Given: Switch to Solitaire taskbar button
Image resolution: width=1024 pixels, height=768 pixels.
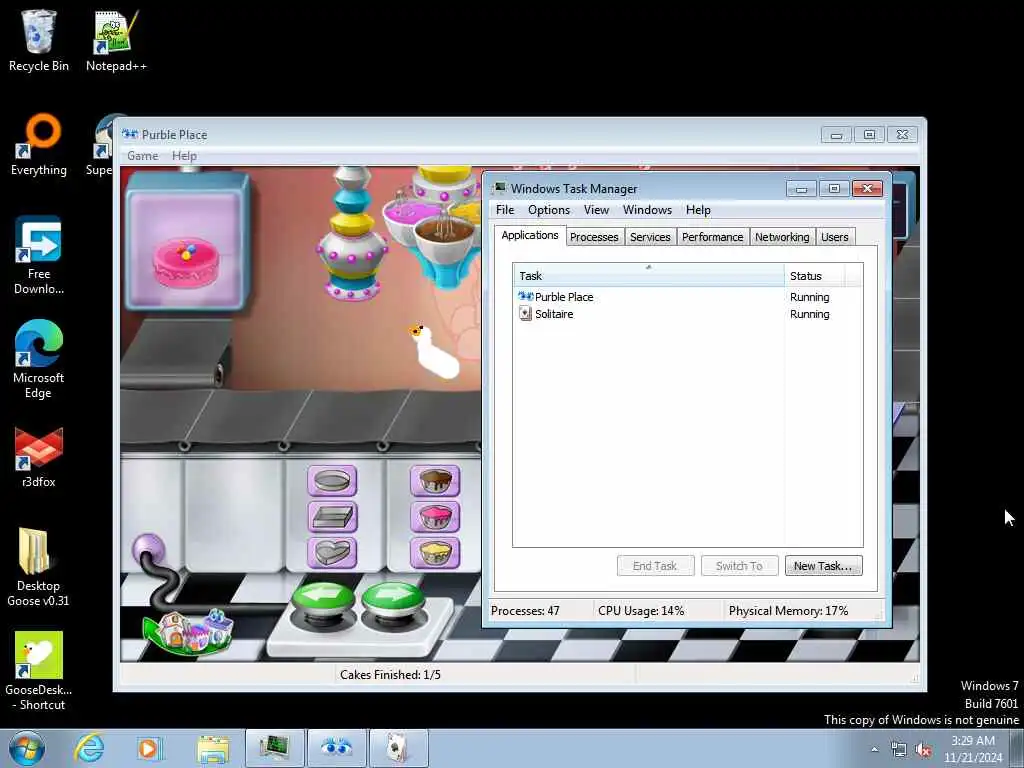Looking at the screenshot, I should pos(398,748).
